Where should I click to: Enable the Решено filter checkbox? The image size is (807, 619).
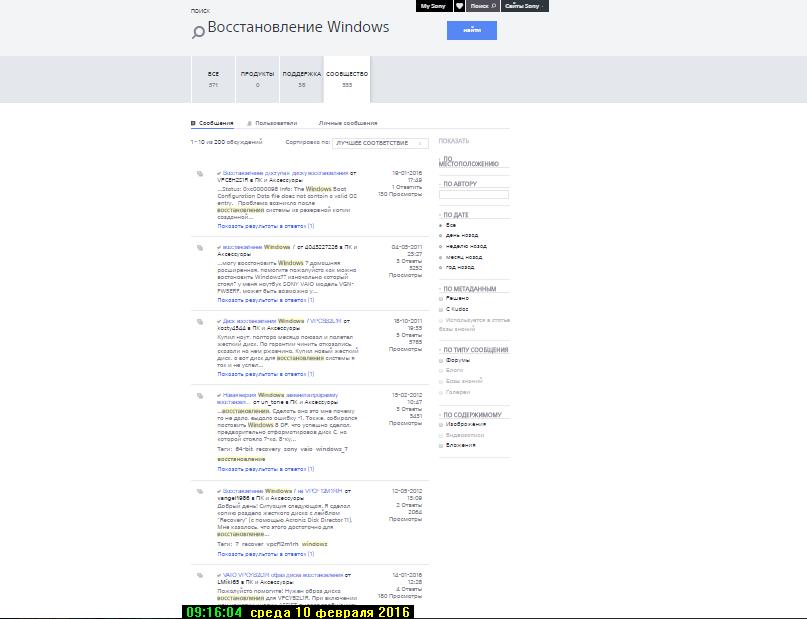point(442,298)
